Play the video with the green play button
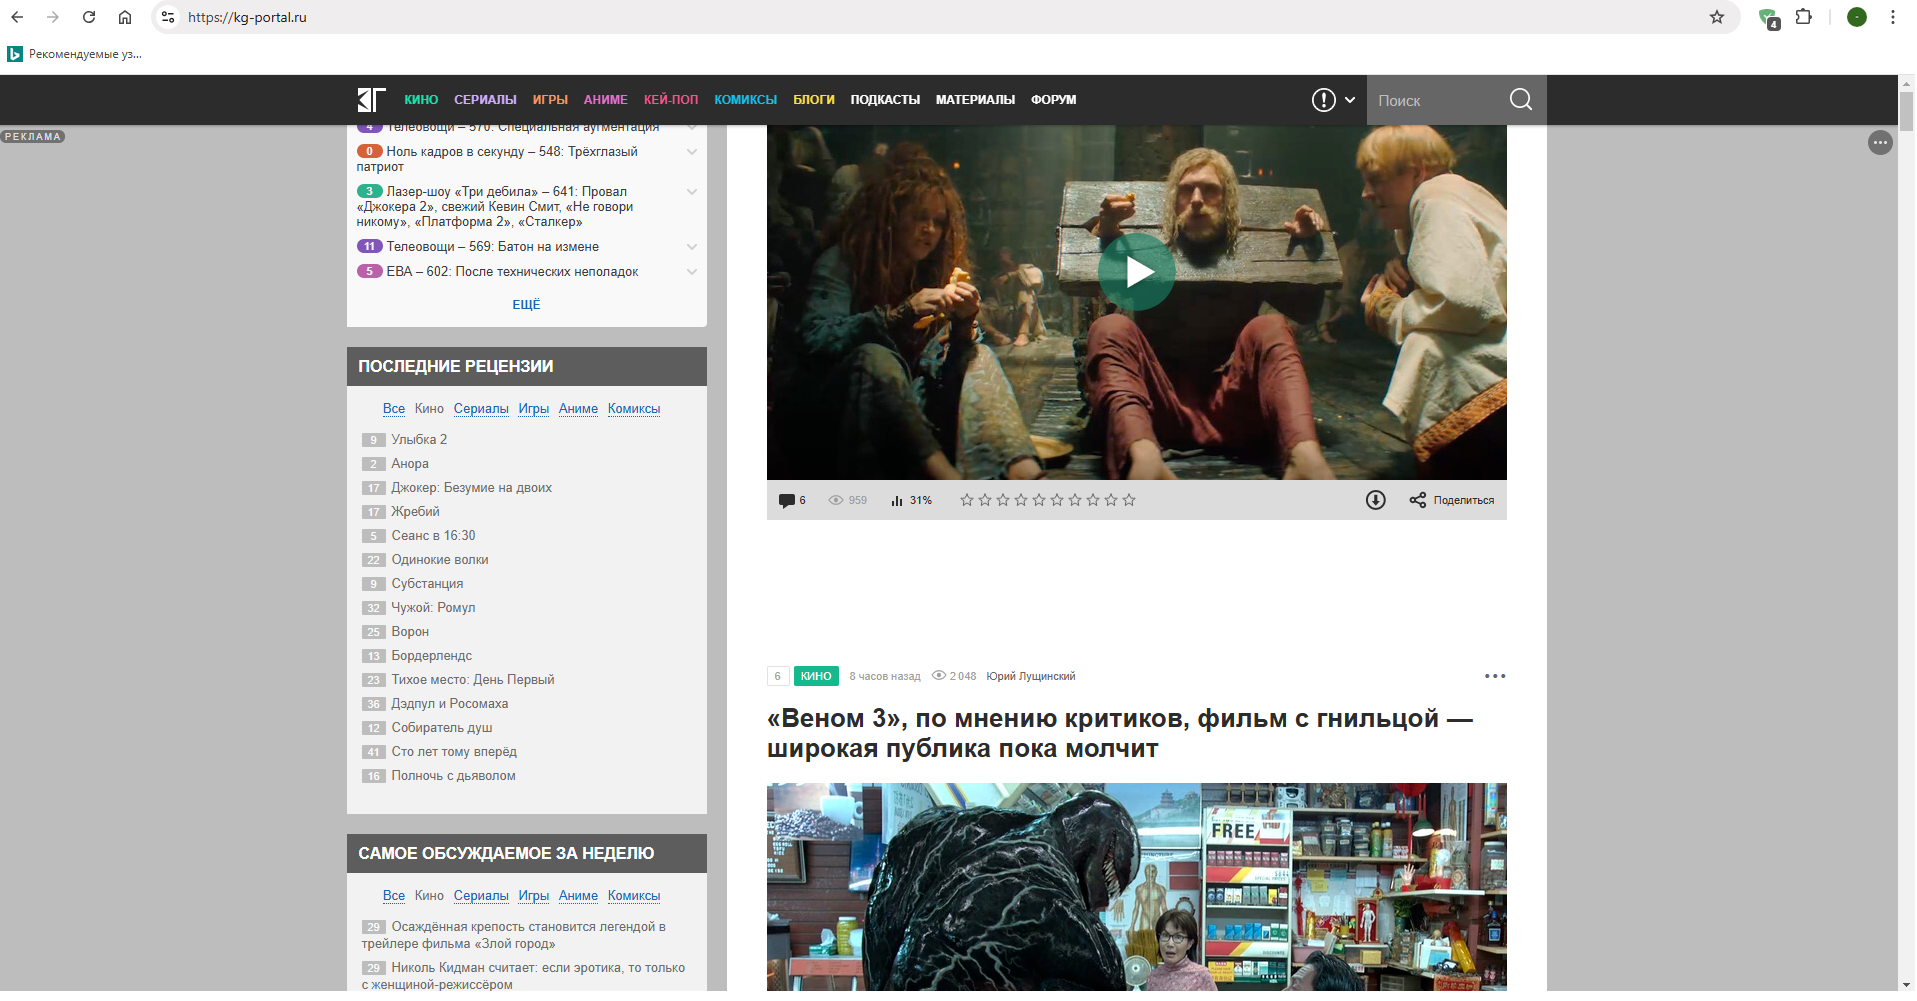 tap(1137, 272)
